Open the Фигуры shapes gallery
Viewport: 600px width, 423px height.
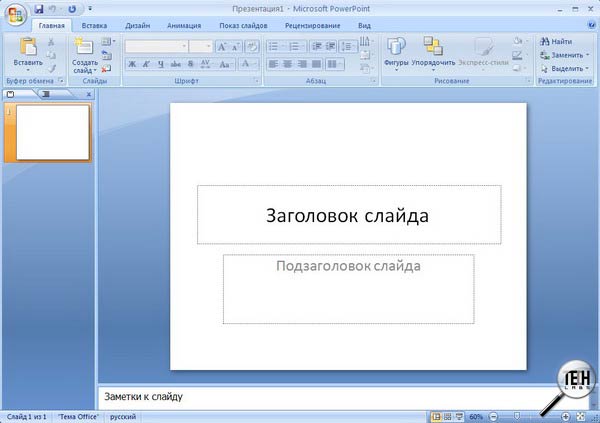pos(396,54)
